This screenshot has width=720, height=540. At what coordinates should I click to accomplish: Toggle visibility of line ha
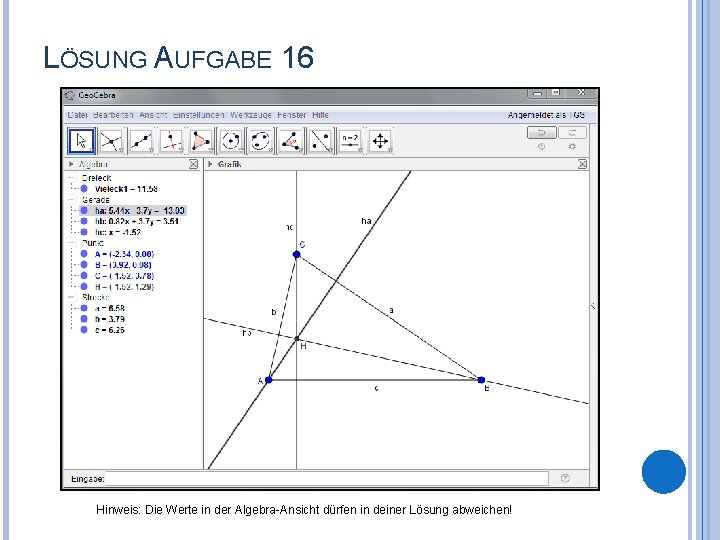84,210
